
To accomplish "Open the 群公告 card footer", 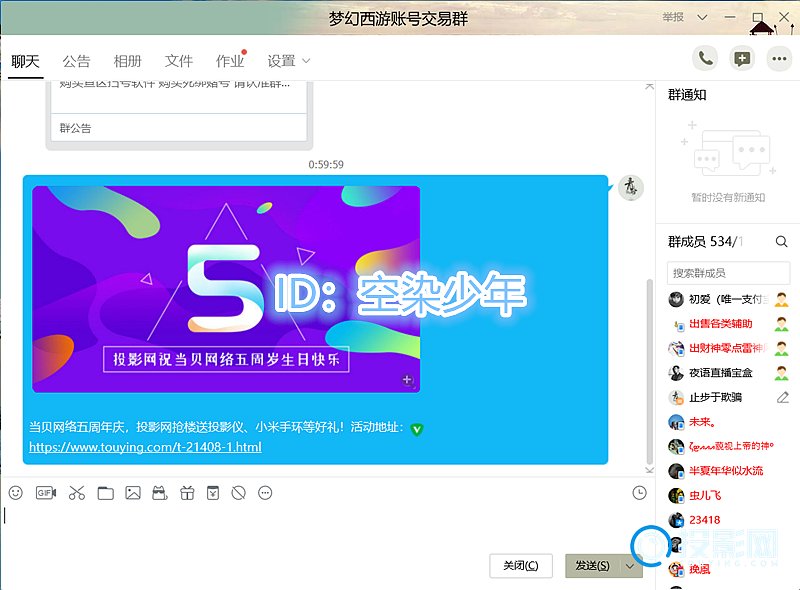I will [179, 128].
